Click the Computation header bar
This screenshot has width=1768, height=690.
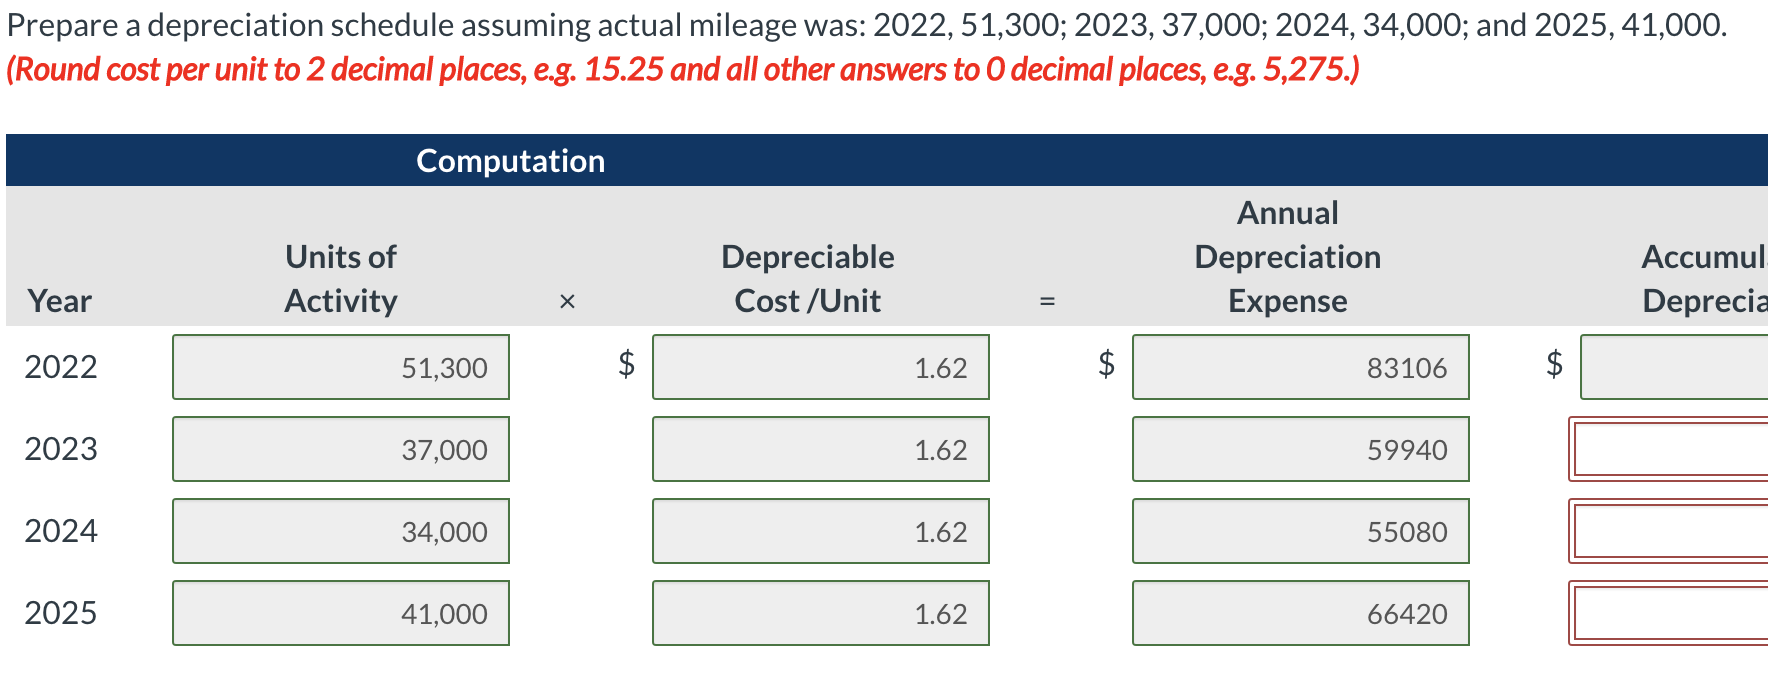509,160
